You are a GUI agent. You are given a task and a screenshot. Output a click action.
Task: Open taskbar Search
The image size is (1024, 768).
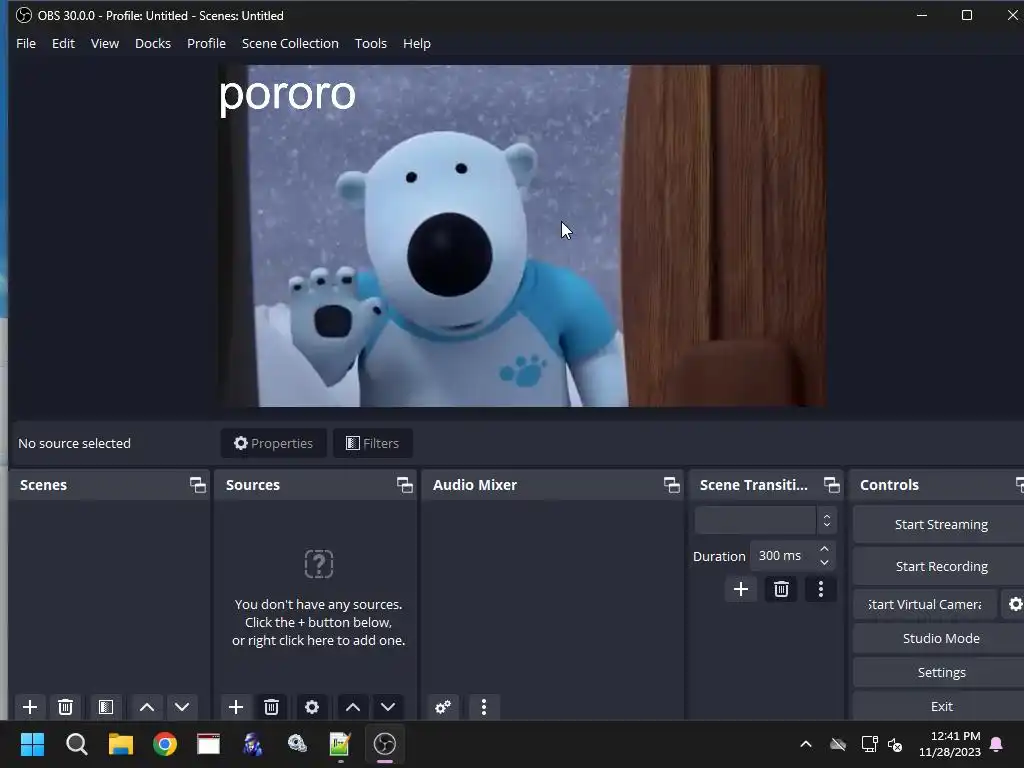76,744
